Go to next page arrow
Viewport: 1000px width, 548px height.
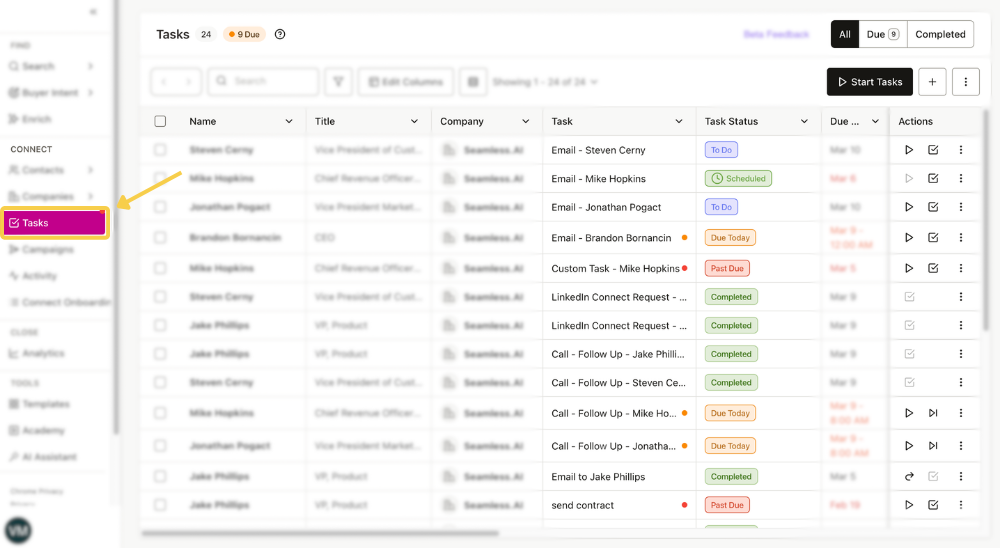(188, 82)
